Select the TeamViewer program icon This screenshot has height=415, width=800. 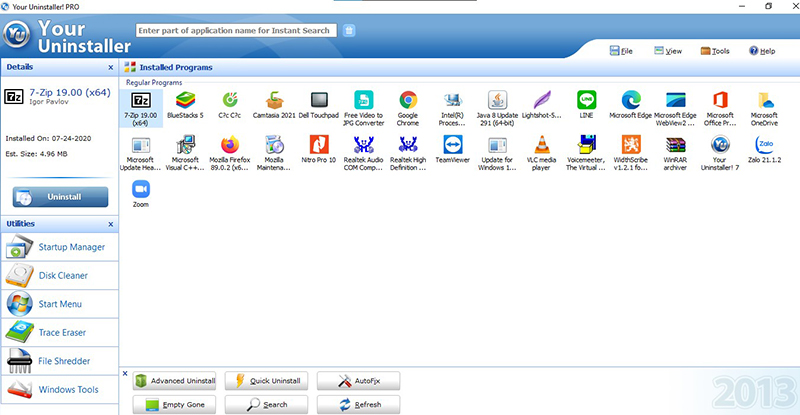(x=452, y=144)
